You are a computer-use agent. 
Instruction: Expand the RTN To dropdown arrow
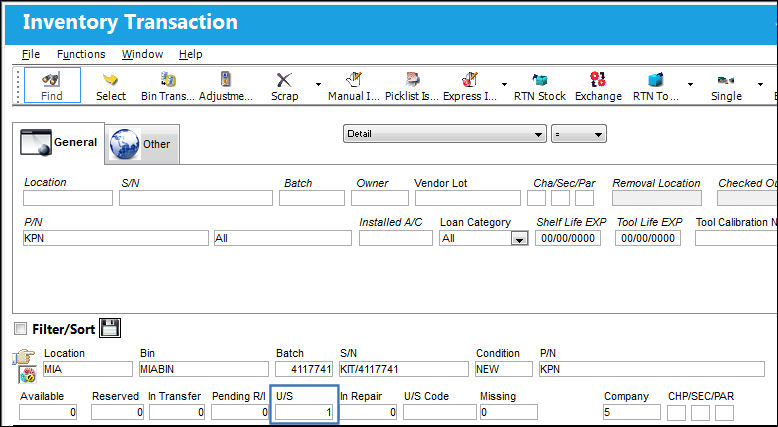690,84
